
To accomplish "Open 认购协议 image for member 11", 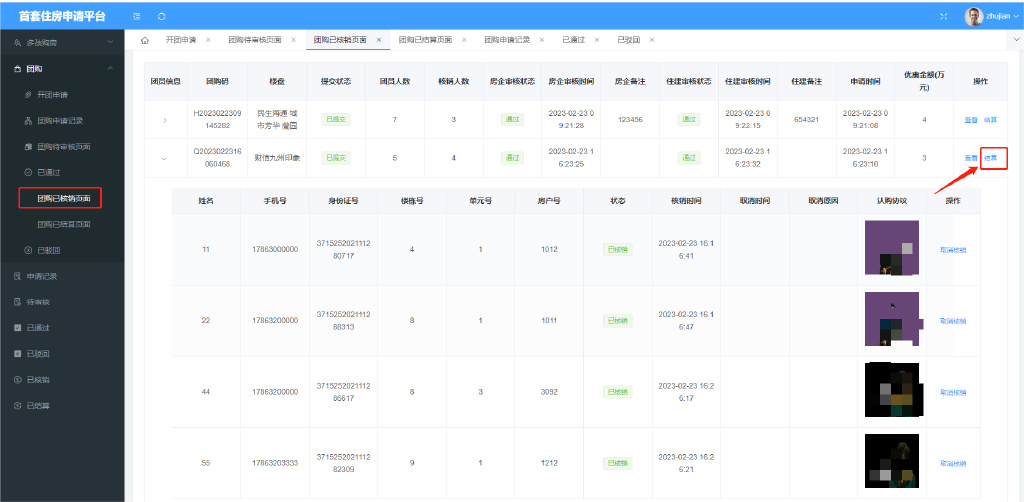I will (891, 247).
